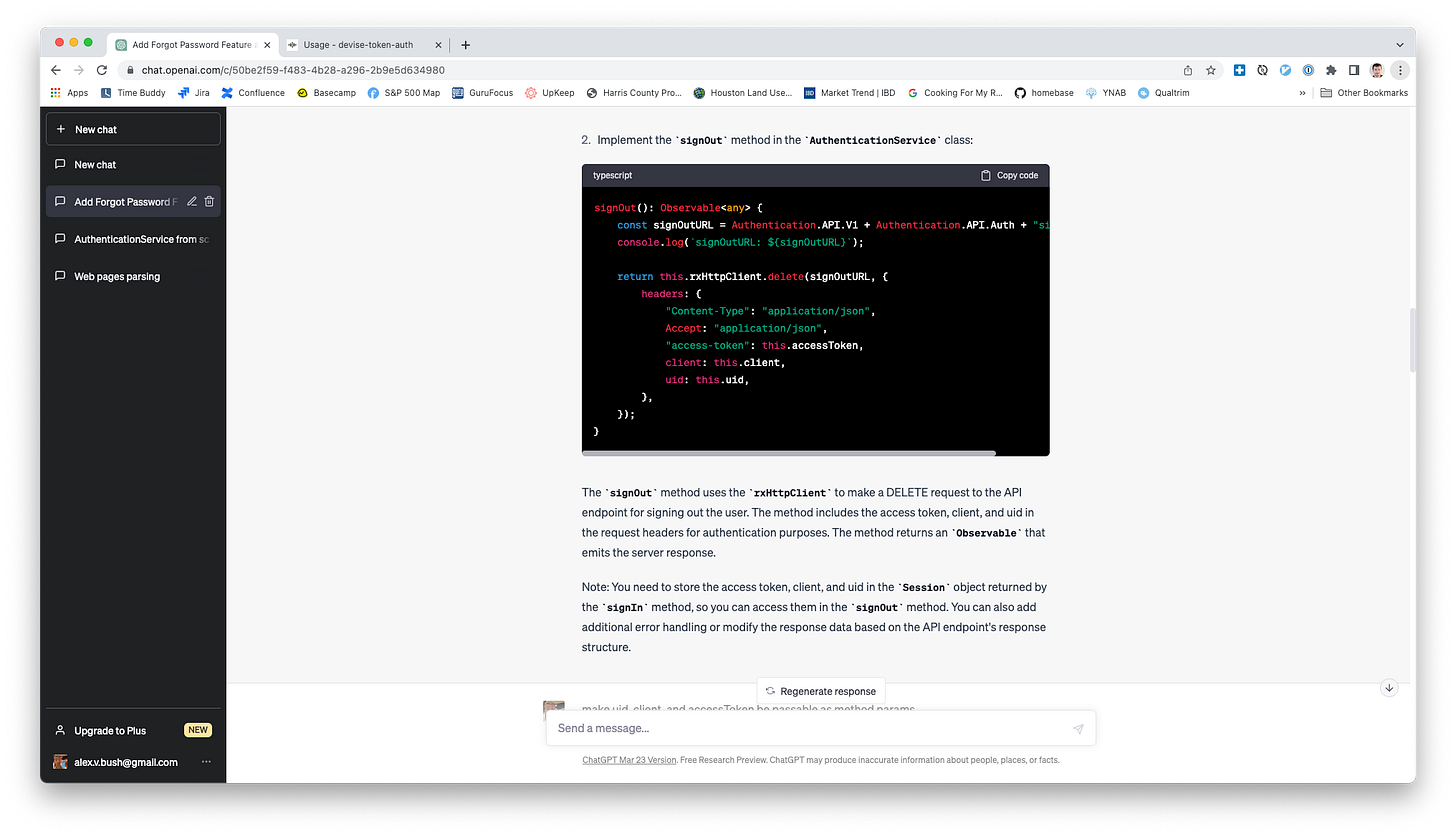Open the ChatGPT Mar 23 Version link
This screenshot has height=836, width=1456.
[x=629, y=760]
